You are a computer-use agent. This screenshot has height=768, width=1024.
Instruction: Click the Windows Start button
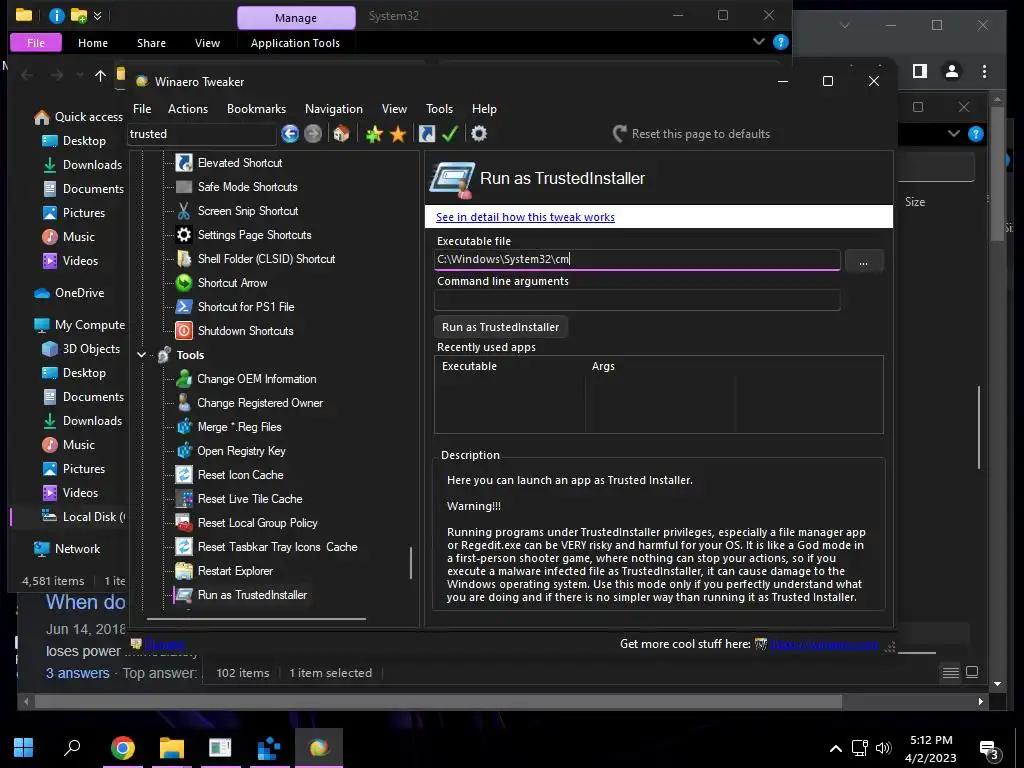tap(24, 748)
